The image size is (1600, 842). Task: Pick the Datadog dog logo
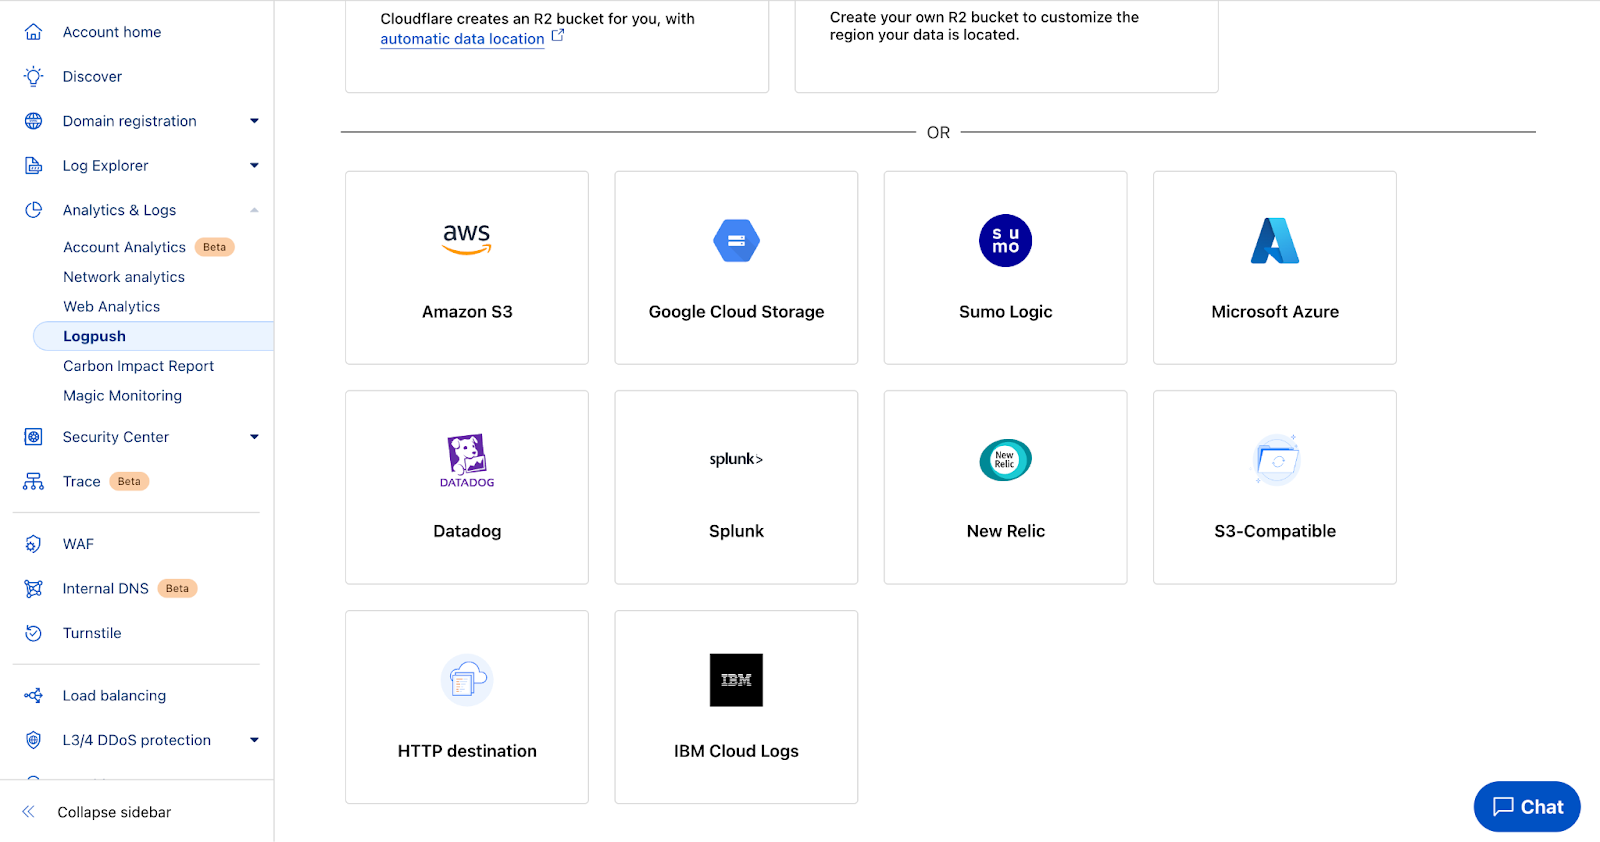pos(467,459)
